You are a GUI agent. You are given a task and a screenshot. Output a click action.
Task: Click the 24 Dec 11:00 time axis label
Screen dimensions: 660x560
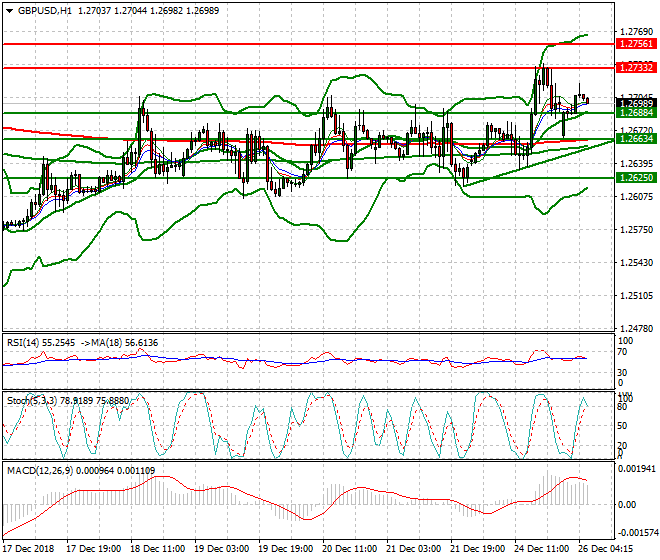541,550
